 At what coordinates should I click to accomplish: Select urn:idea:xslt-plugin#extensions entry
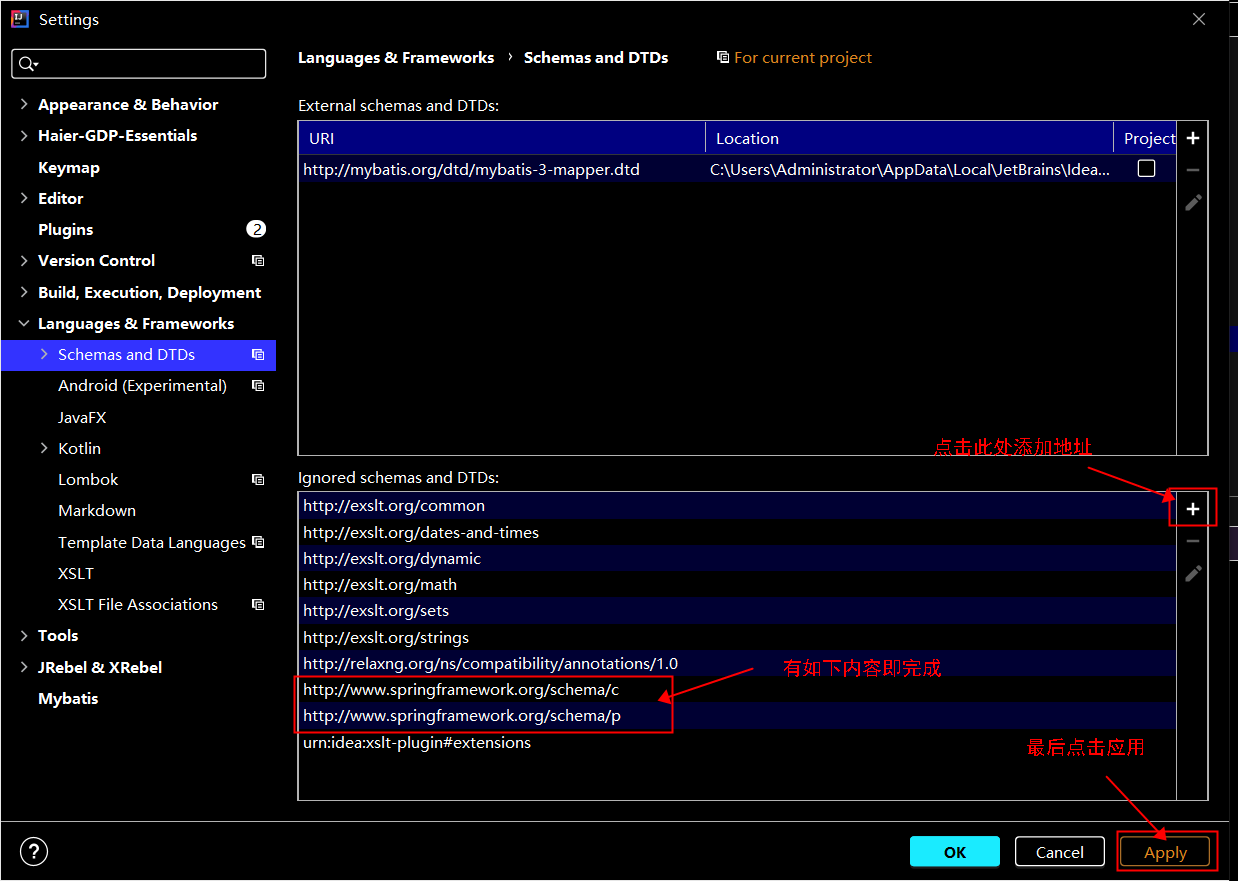click(737, 742)
